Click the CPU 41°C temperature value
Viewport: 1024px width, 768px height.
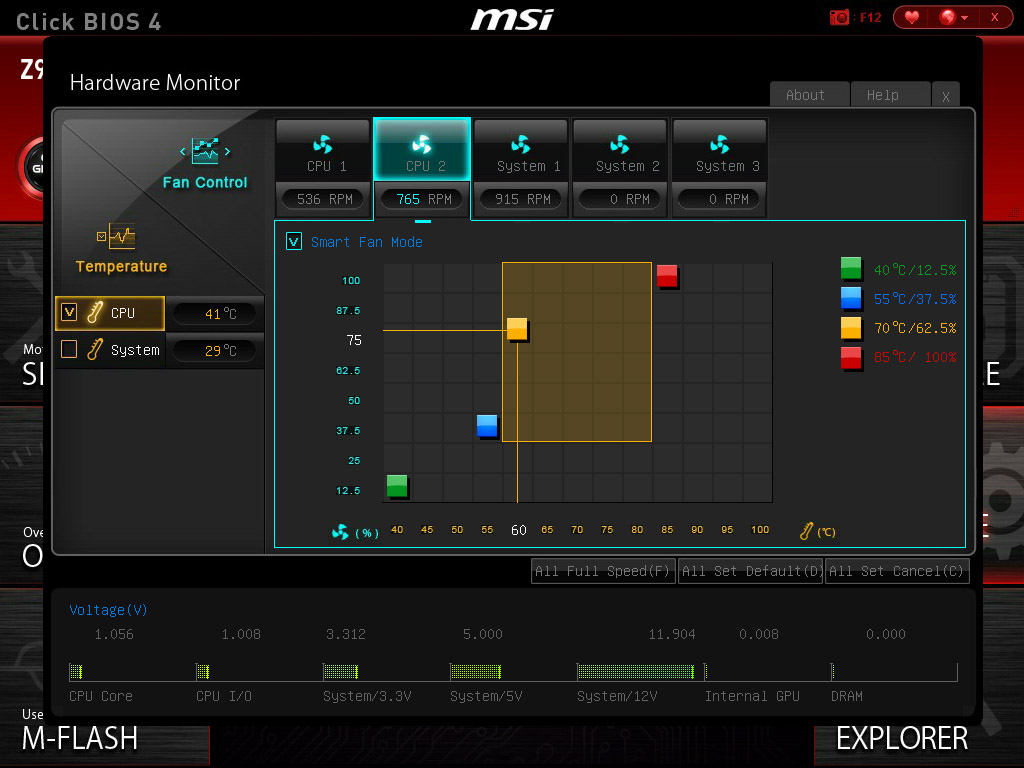pos(216,313)
